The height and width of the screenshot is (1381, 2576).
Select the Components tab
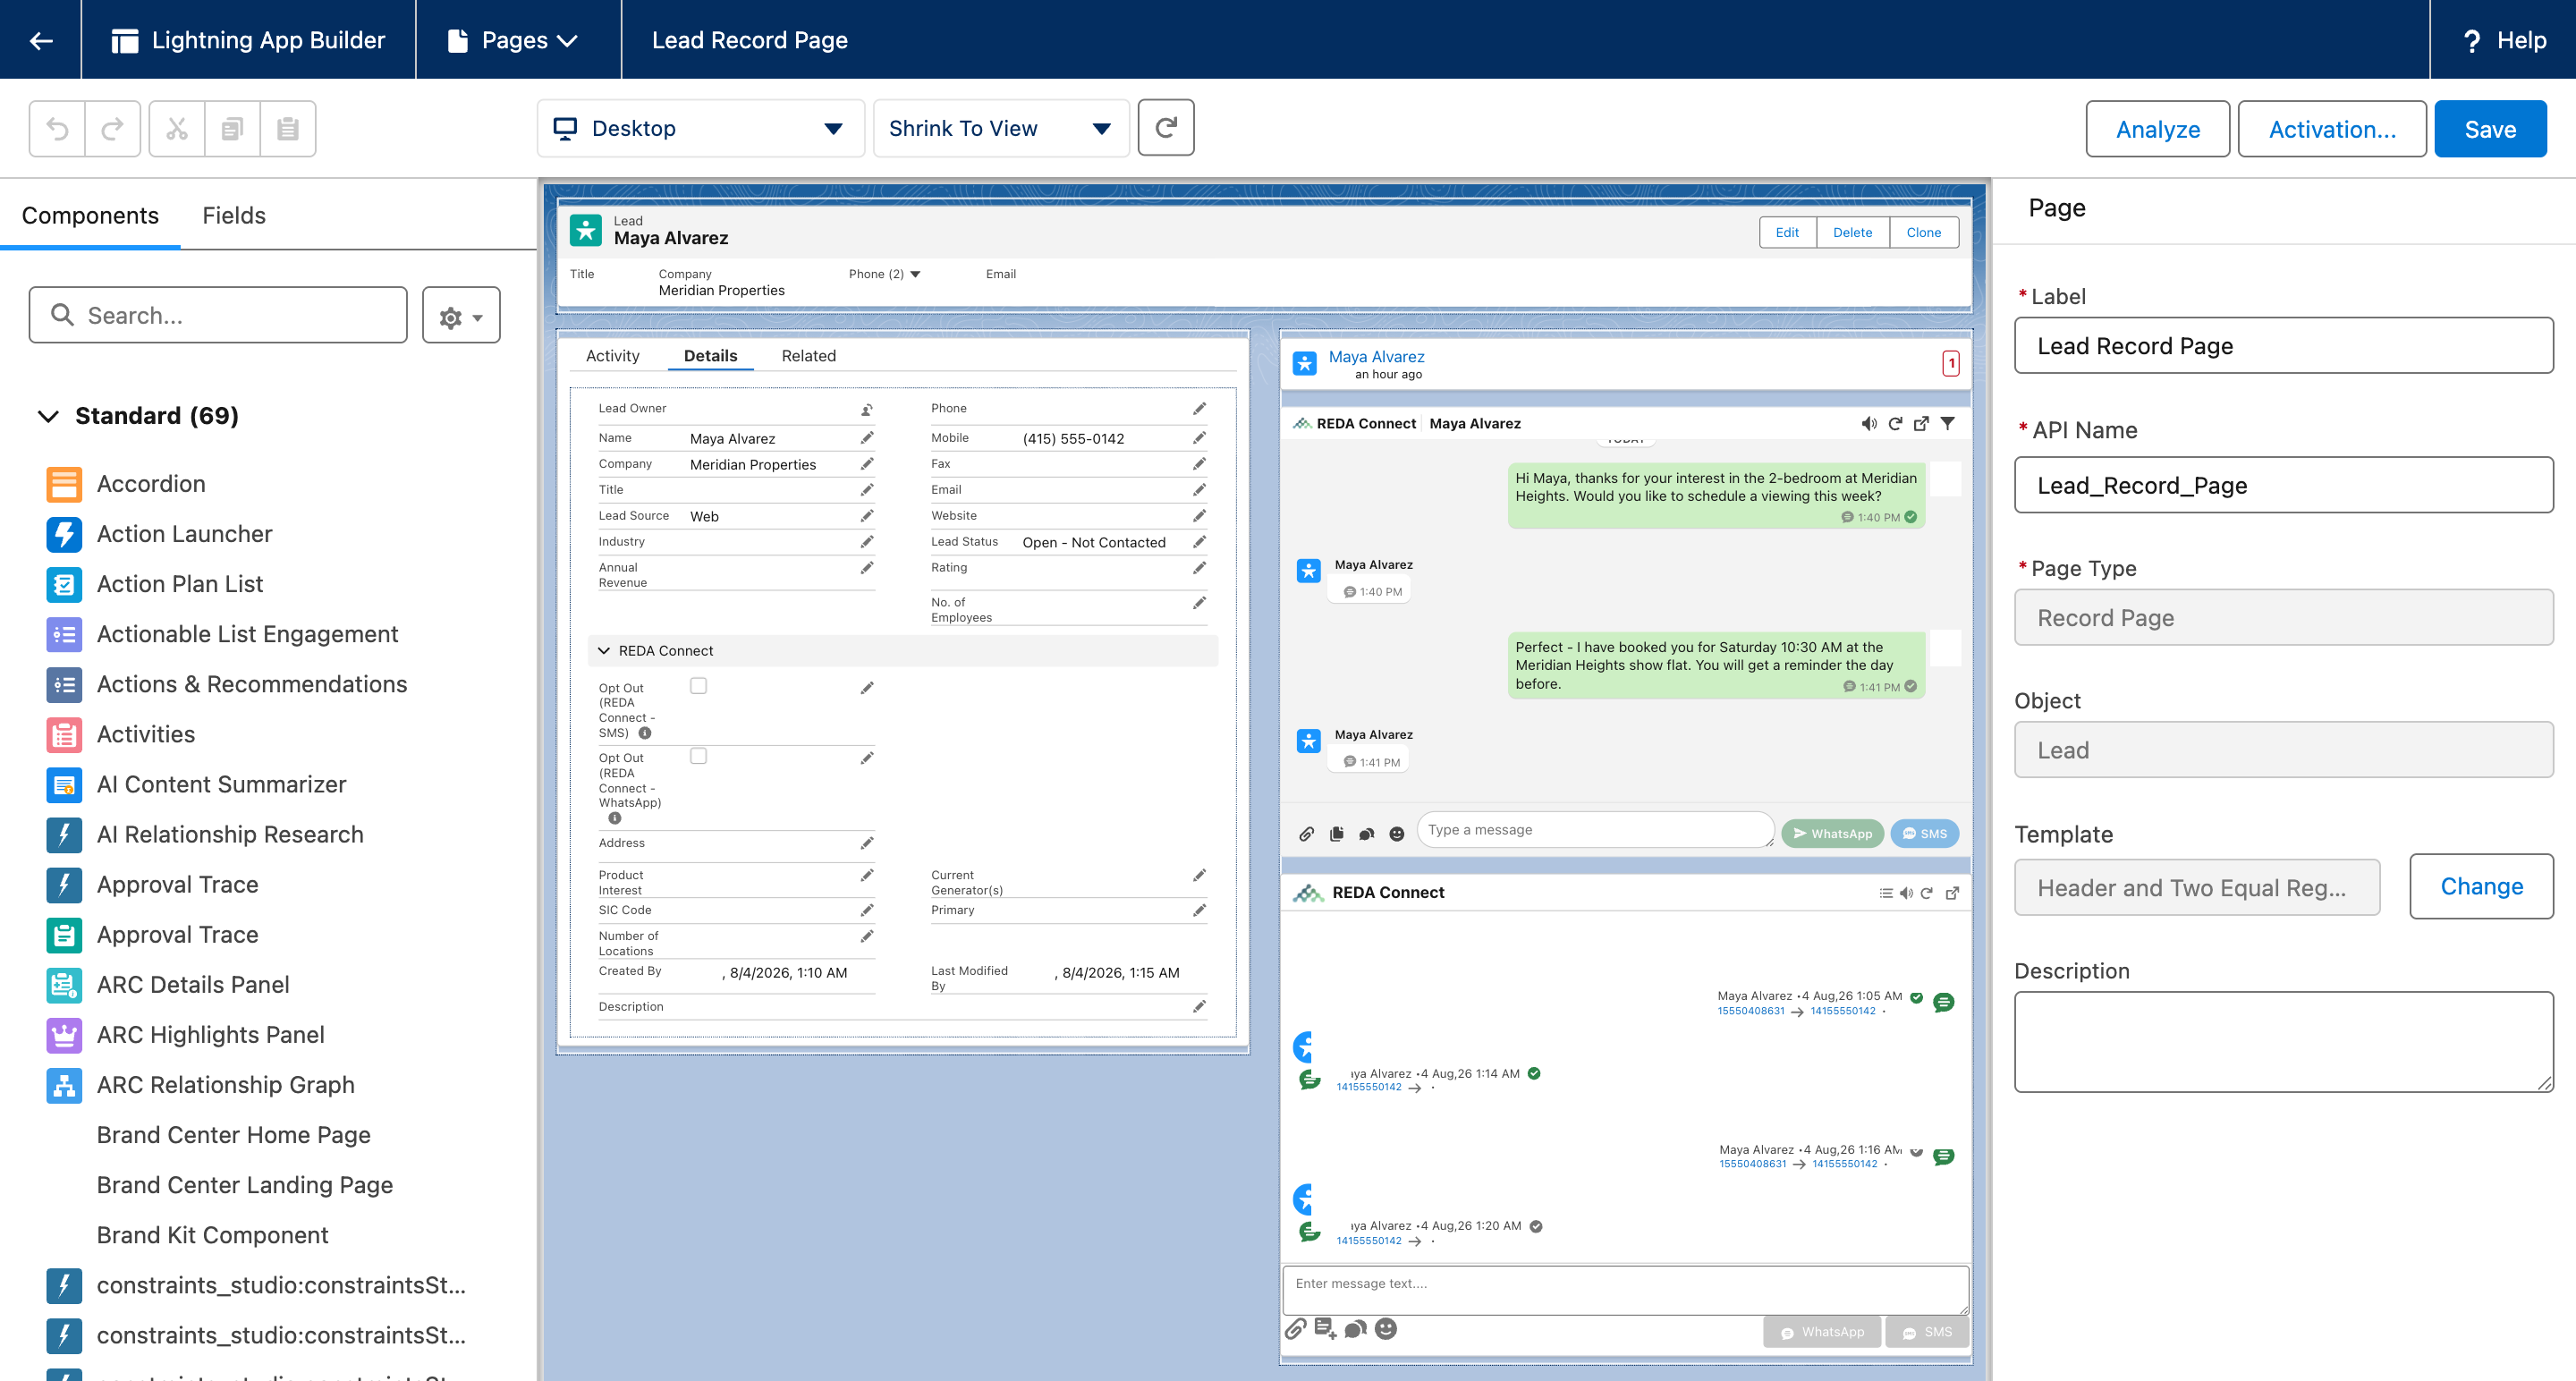90,215
